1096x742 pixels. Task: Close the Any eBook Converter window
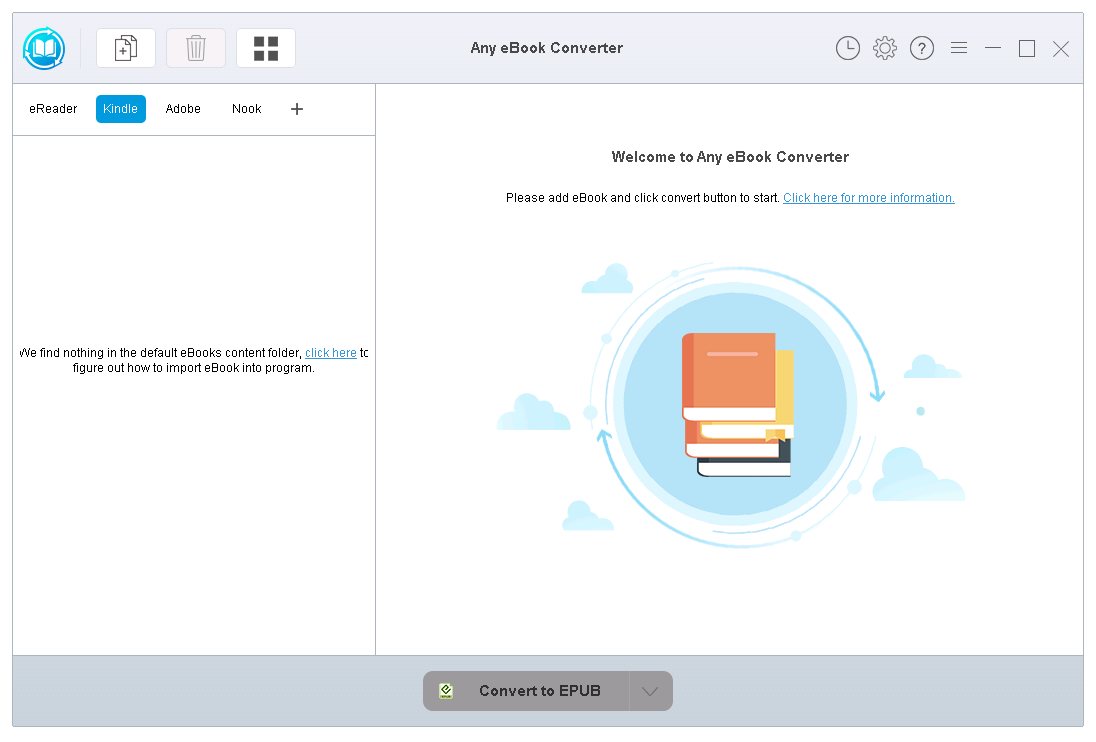point(1061,48)
